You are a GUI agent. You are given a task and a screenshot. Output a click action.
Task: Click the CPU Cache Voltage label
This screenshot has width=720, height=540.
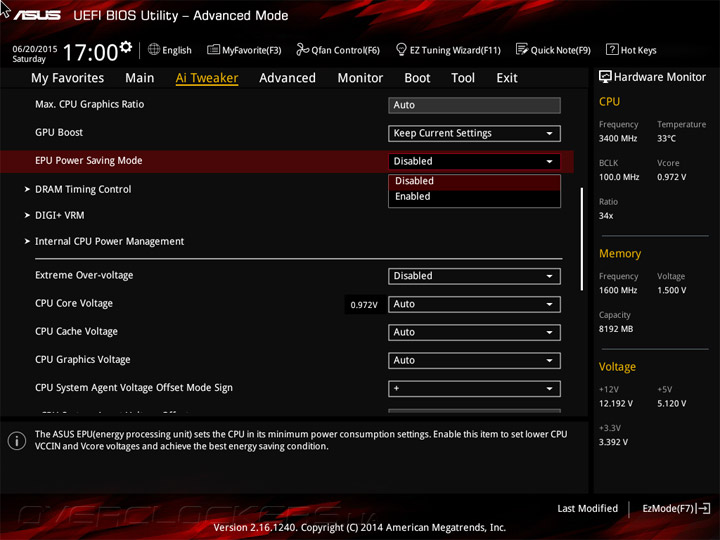pos(76,331)
